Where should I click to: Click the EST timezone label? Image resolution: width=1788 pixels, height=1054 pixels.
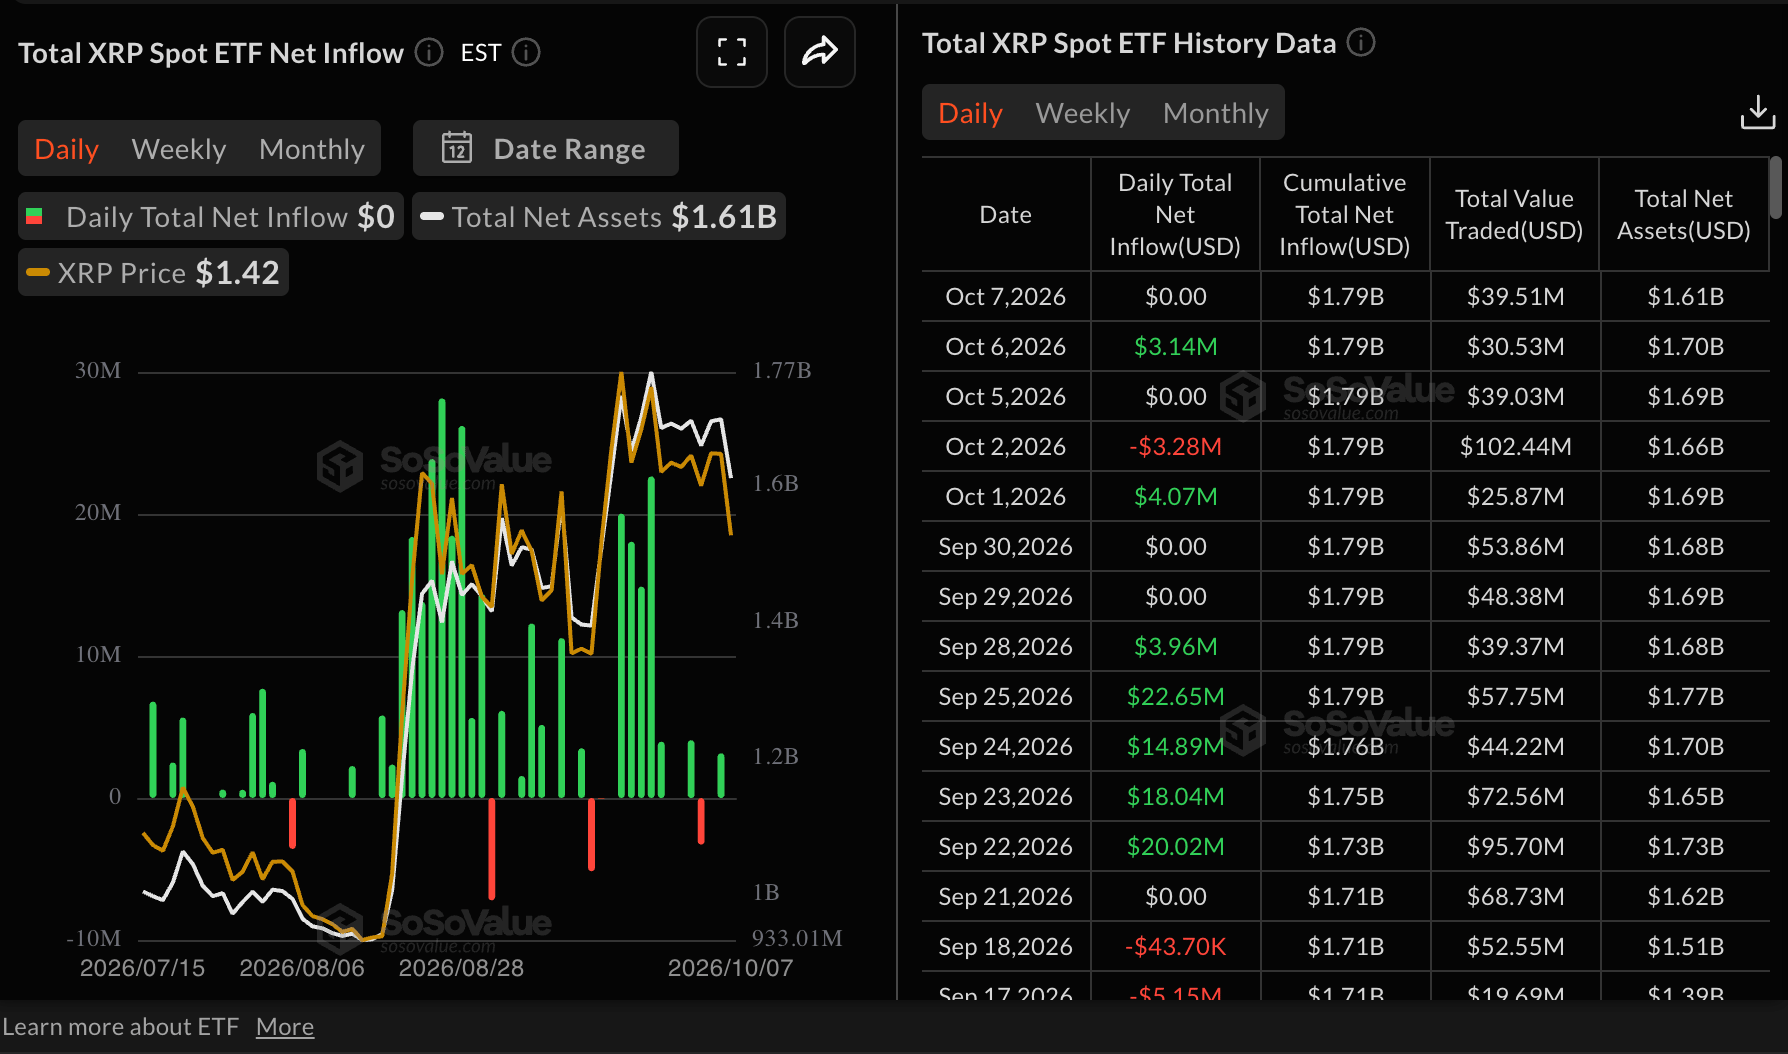click(x=481, y=52)
